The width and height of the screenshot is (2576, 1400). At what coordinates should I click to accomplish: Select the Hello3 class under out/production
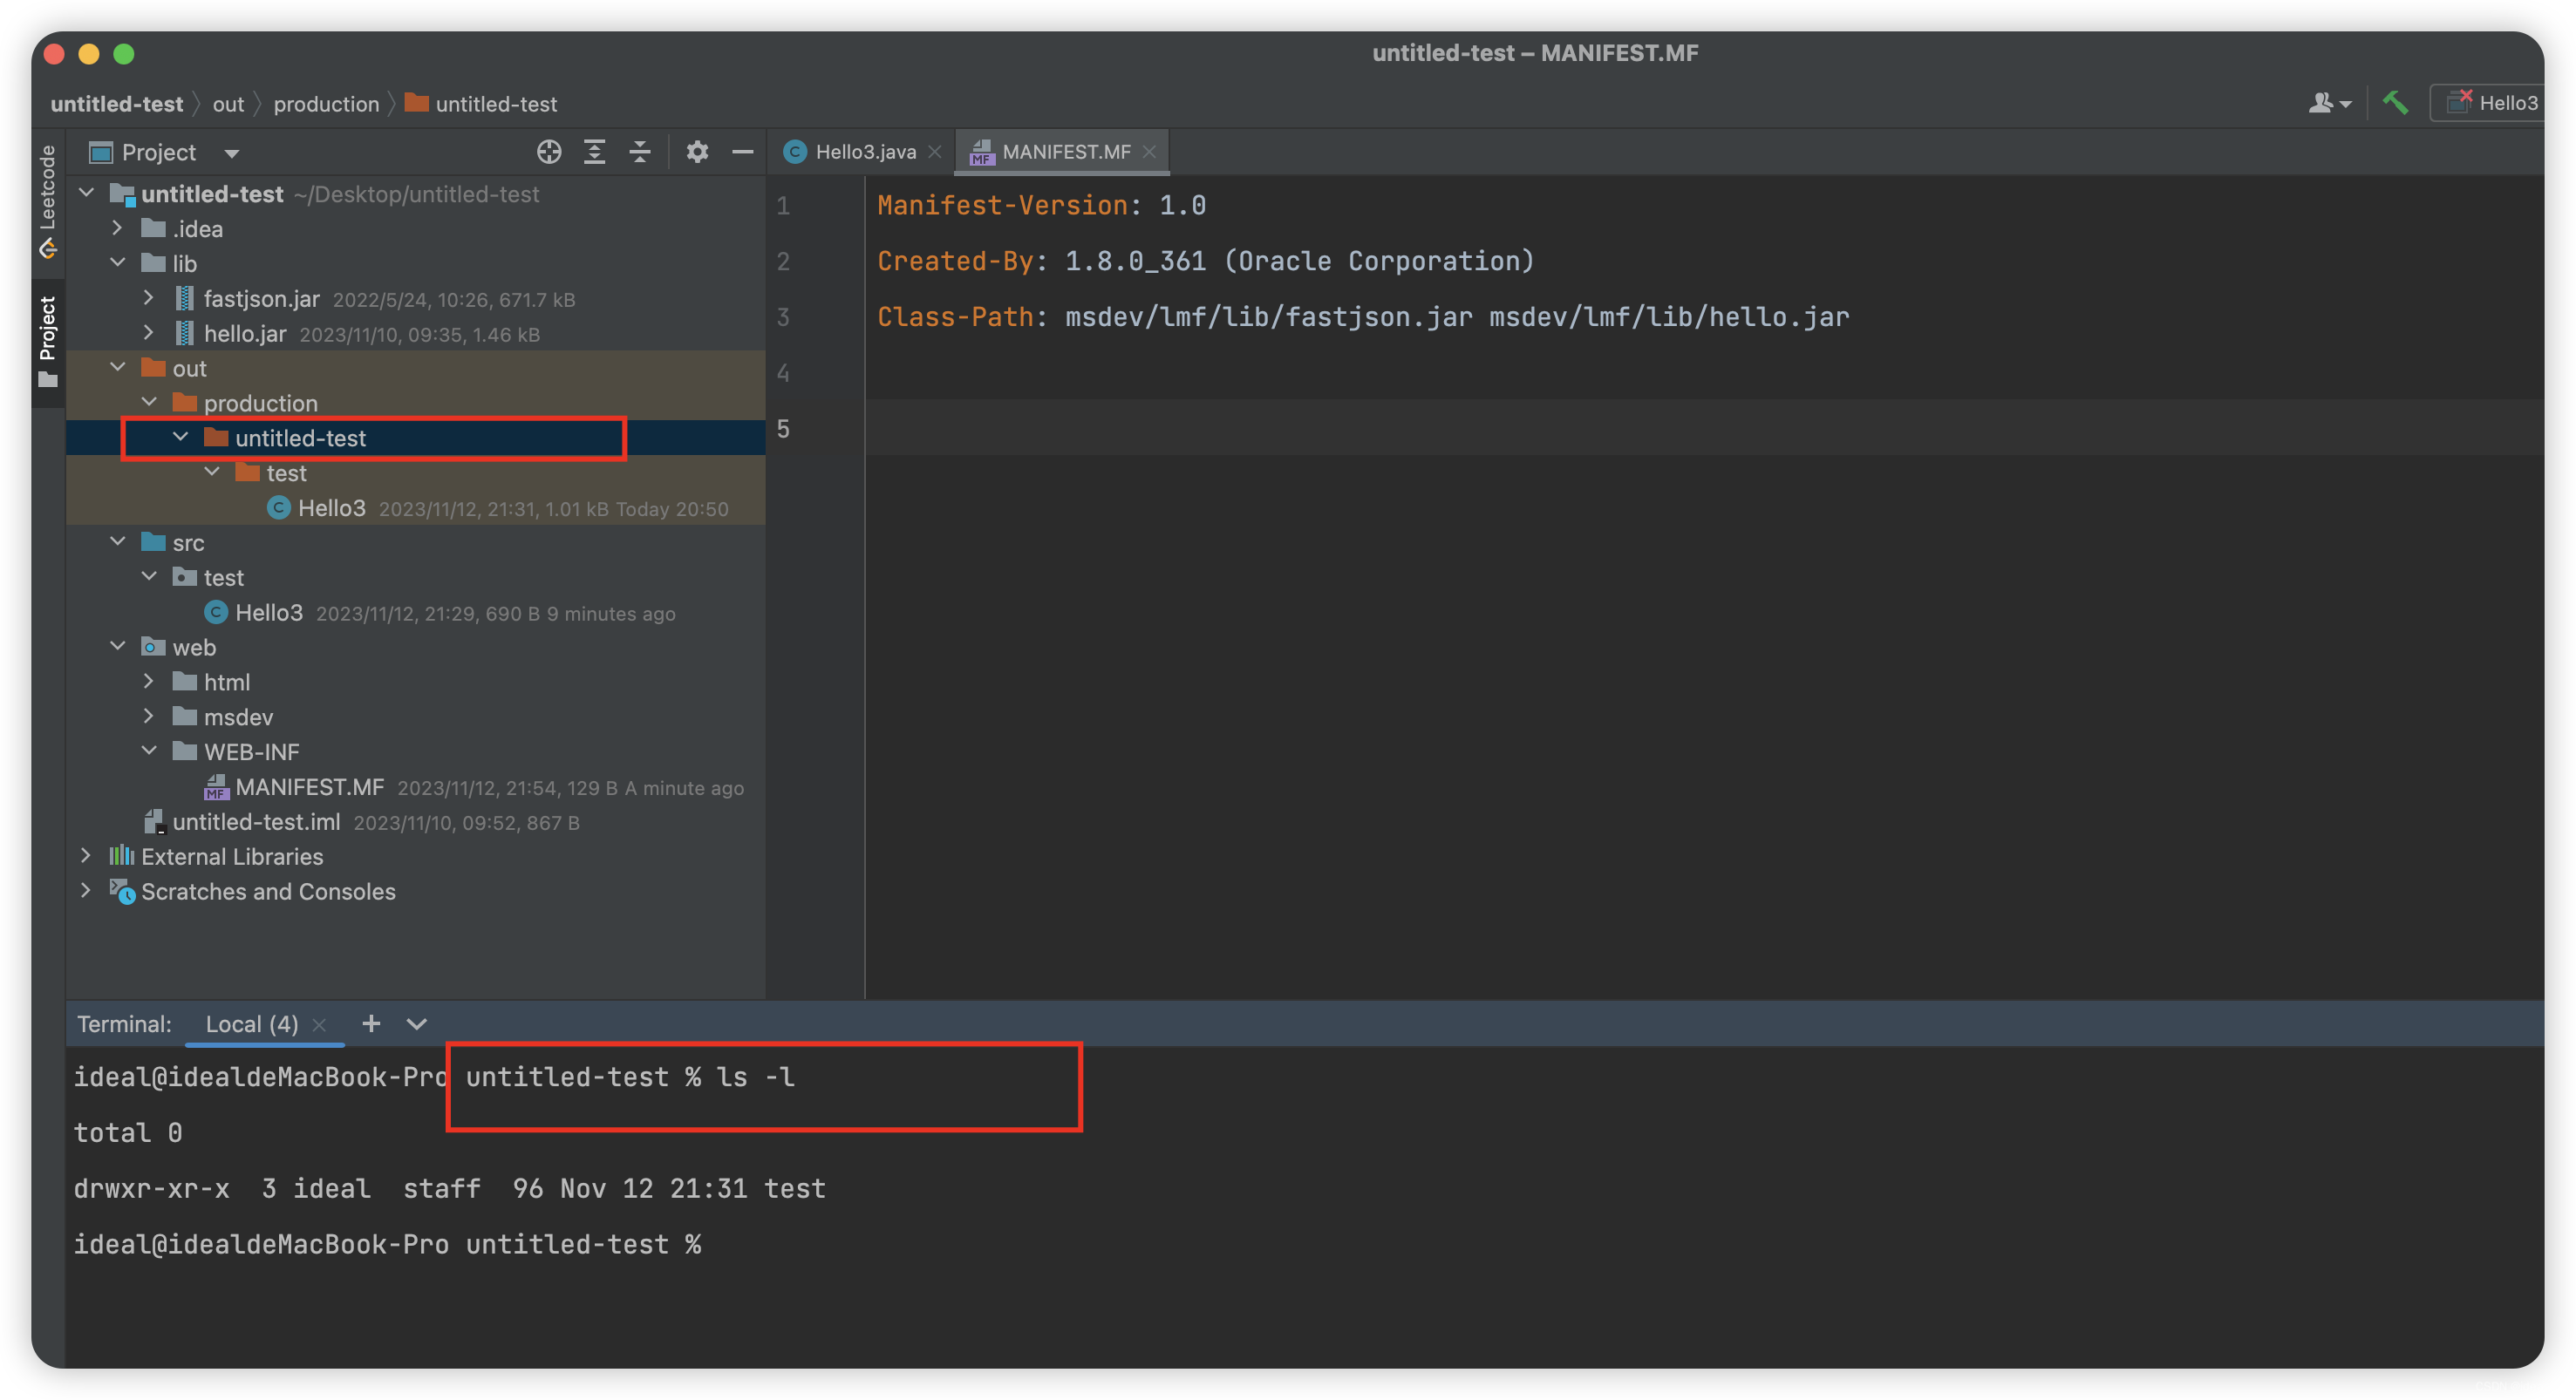point(416,508)
